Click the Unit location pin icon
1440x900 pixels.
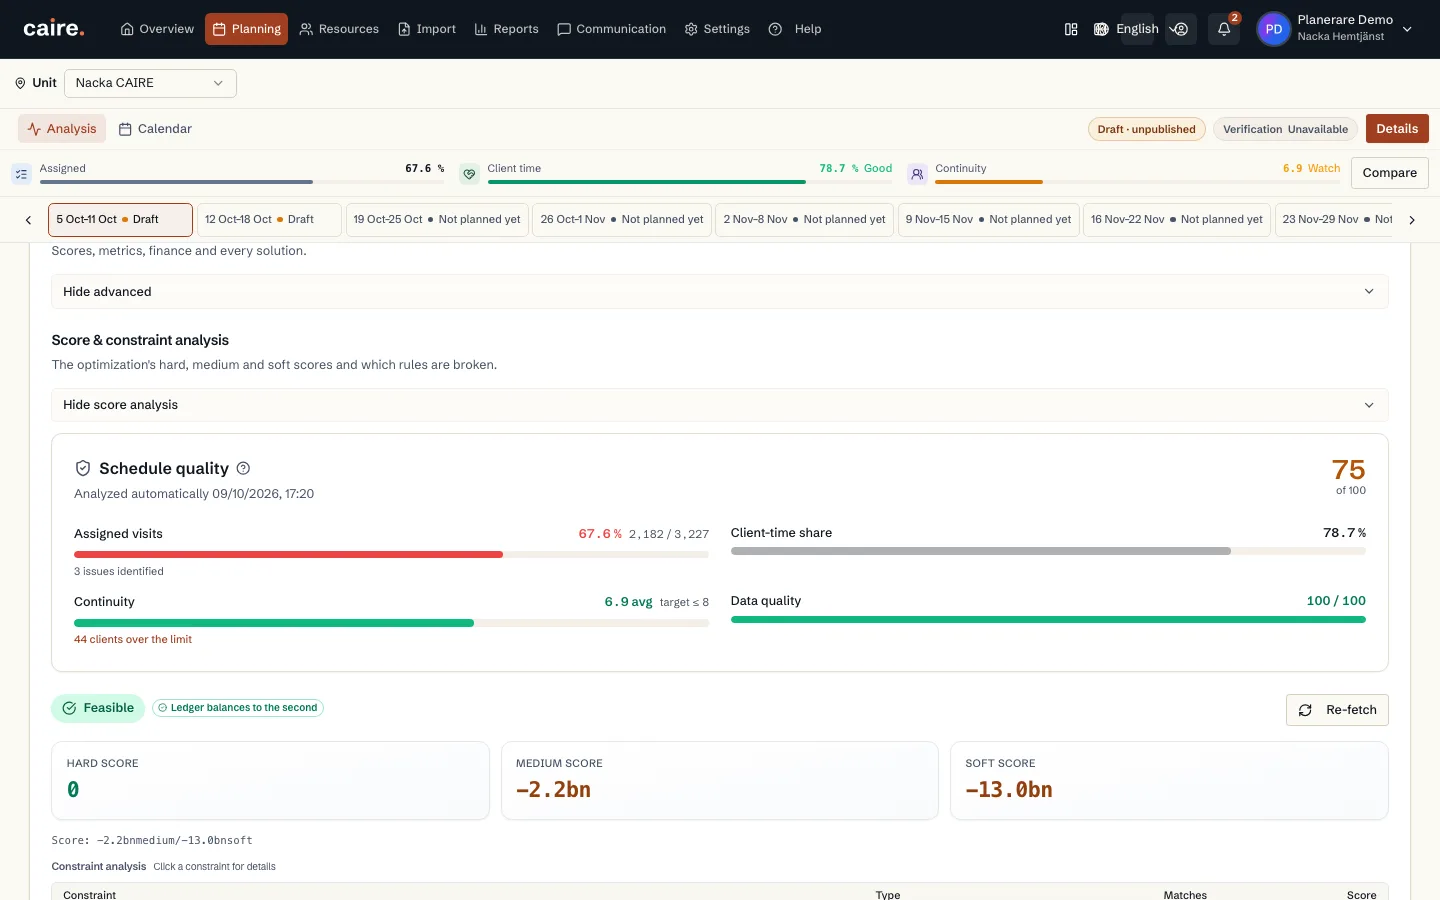point(20,83)
